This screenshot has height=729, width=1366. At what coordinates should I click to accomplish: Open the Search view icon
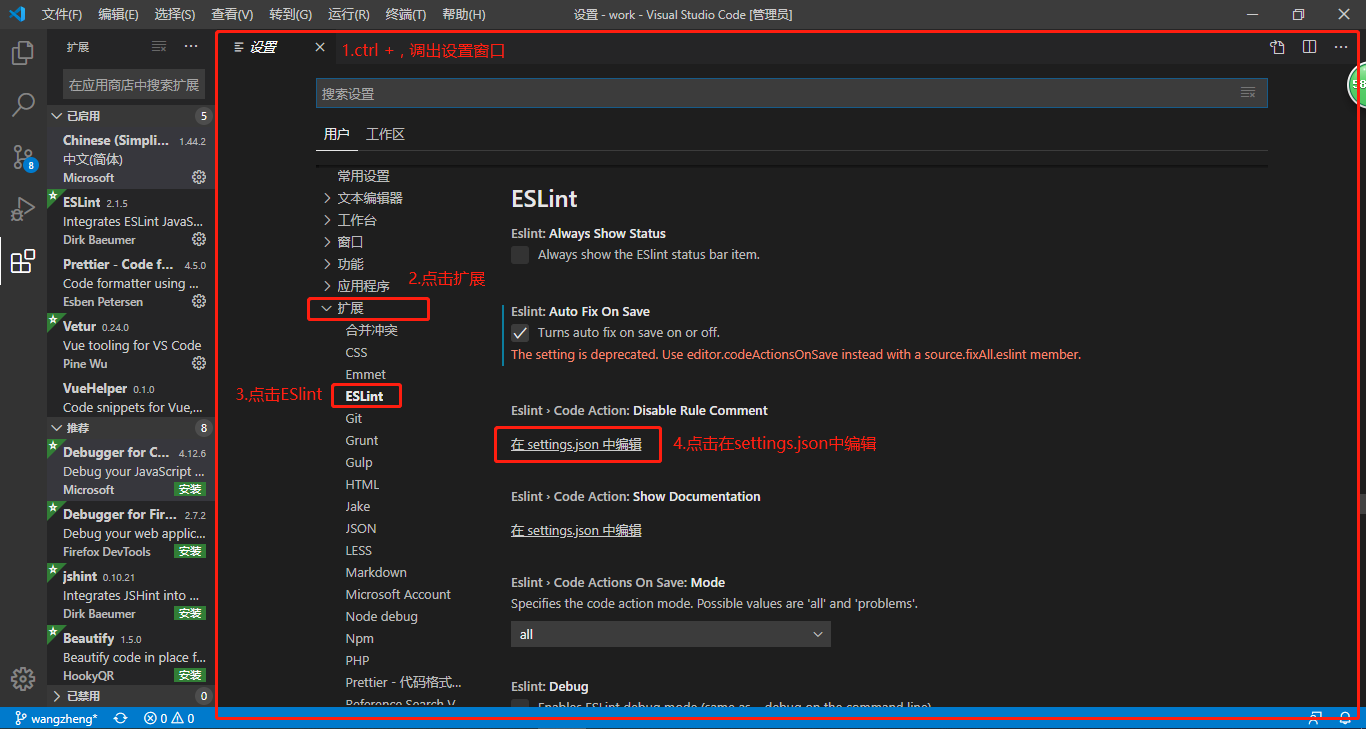point(23,105)
